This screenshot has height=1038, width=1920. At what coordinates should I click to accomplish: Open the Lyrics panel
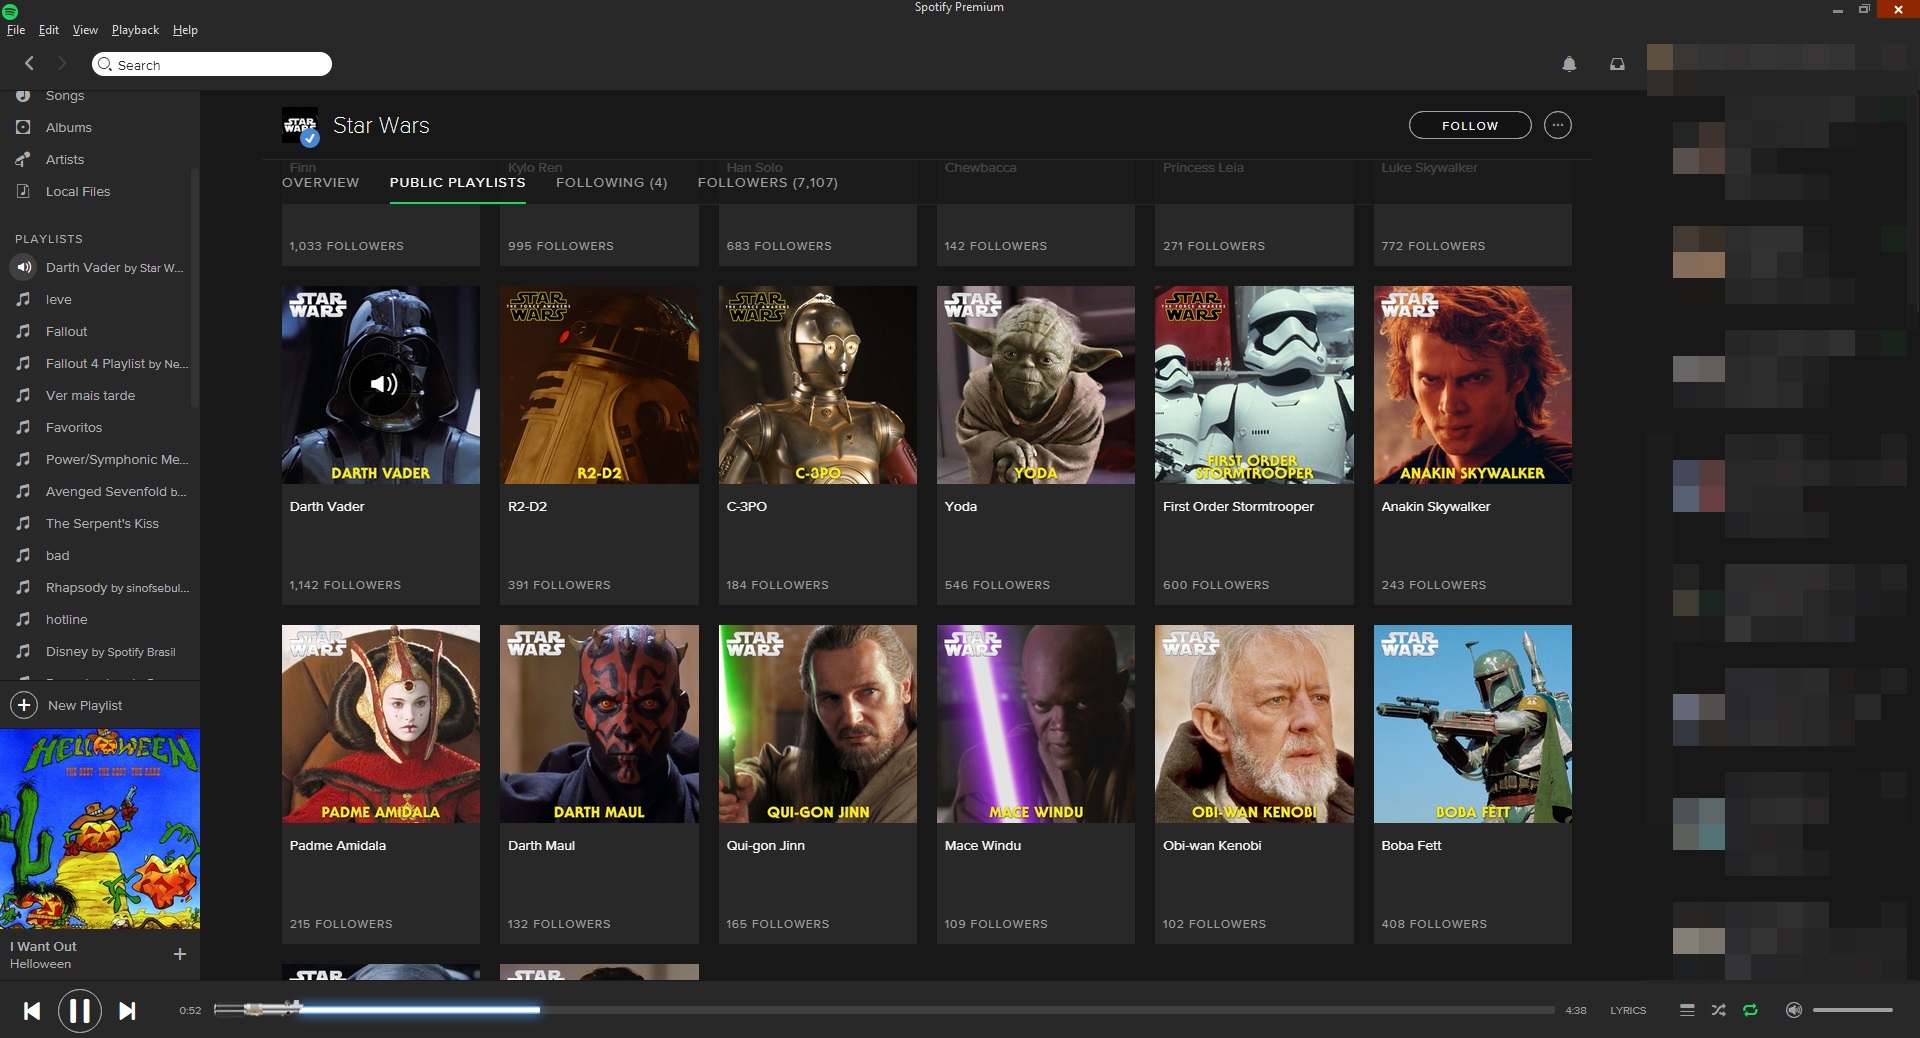pos(1628,1010)
